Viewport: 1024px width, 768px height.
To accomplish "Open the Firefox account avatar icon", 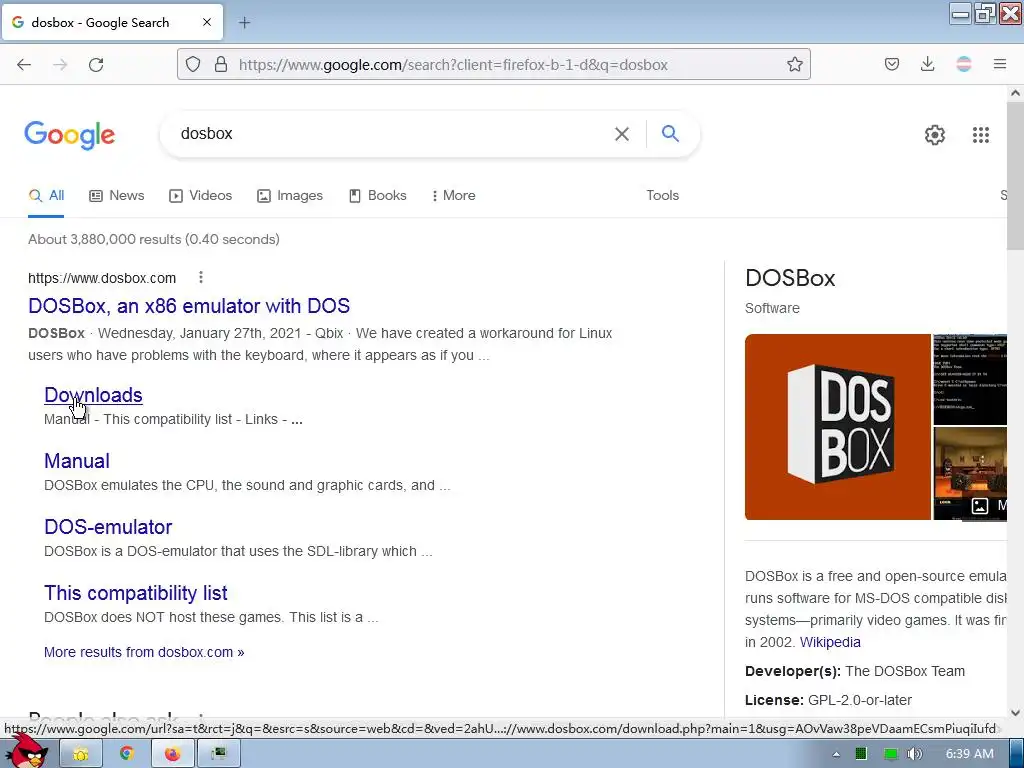I will (963, 64).
